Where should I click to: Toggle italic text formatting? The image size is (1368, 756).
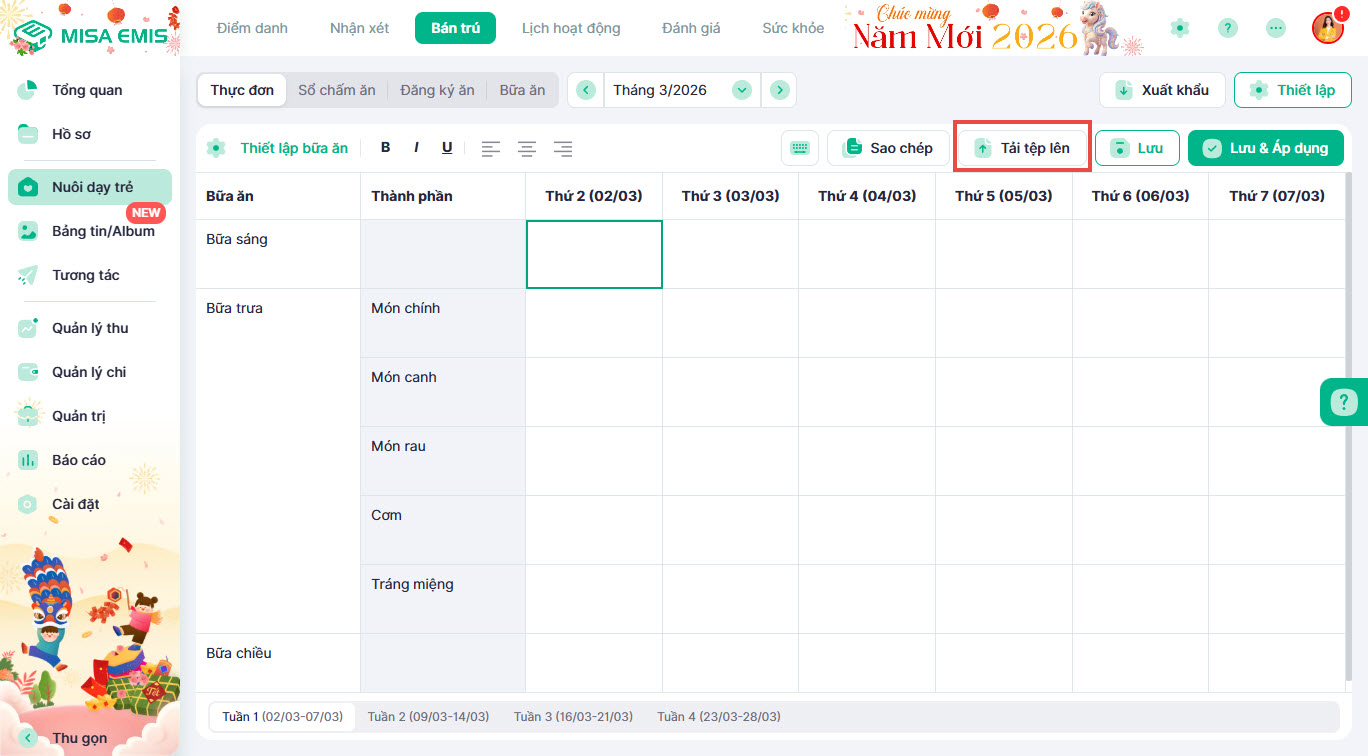[x=416, y=148]
